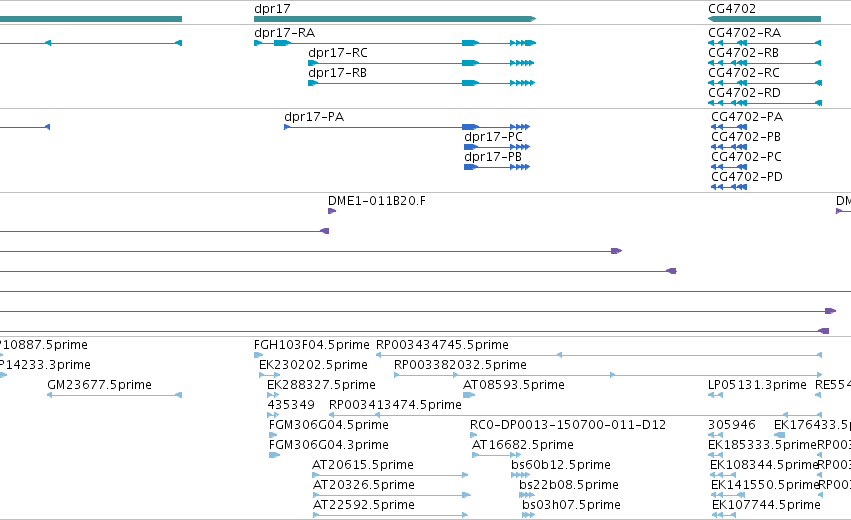Select EST bs60b12.5prime
The image size is (851, 520).
pyautogui.click(x=561, y=465)
